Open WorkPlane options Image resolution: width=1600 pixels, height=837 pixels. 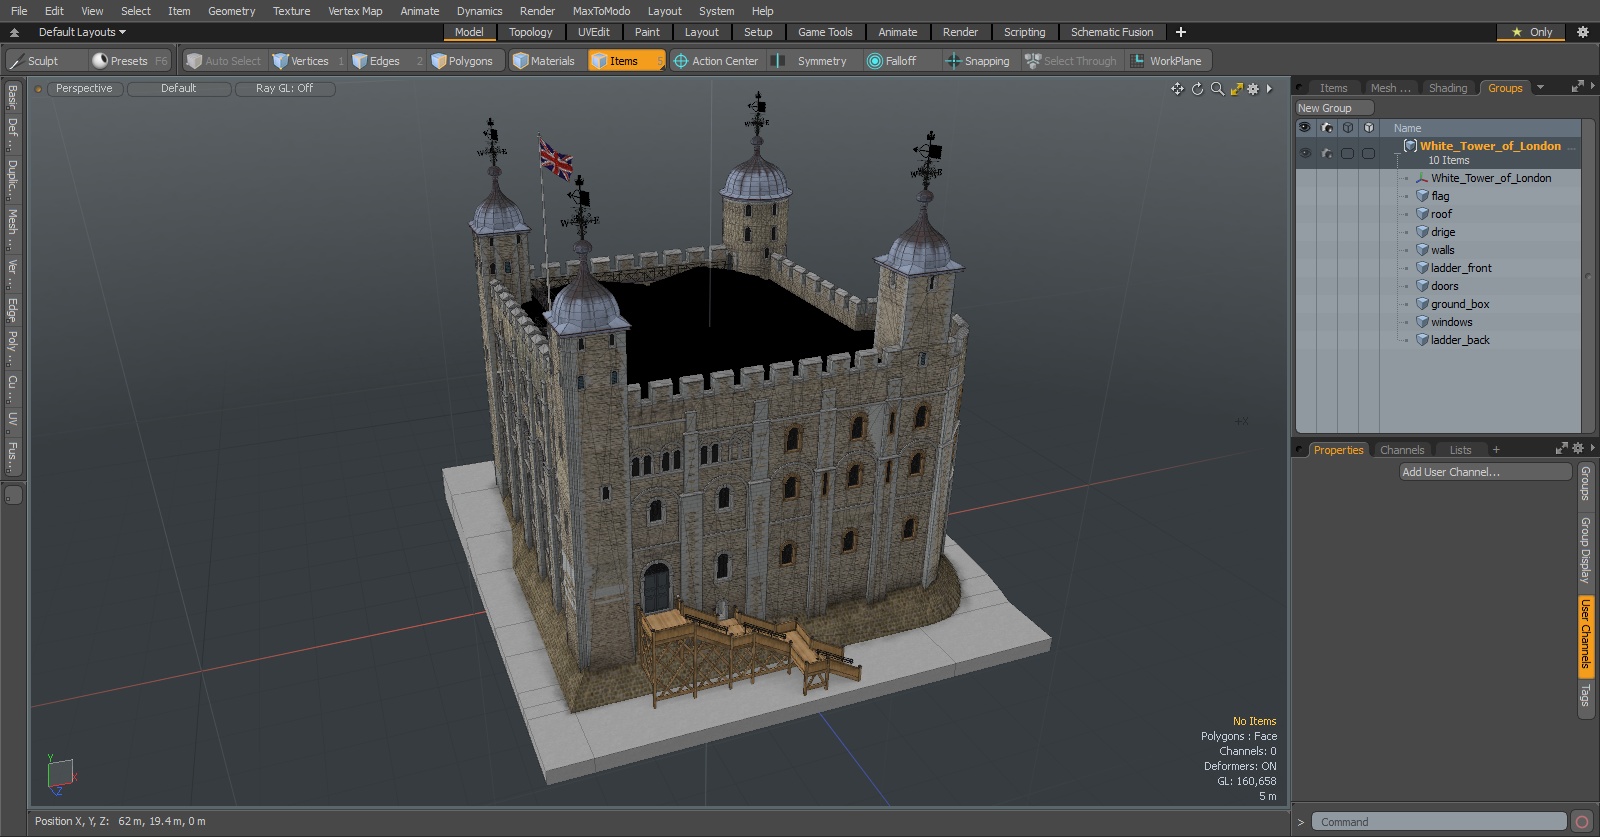1168,61
